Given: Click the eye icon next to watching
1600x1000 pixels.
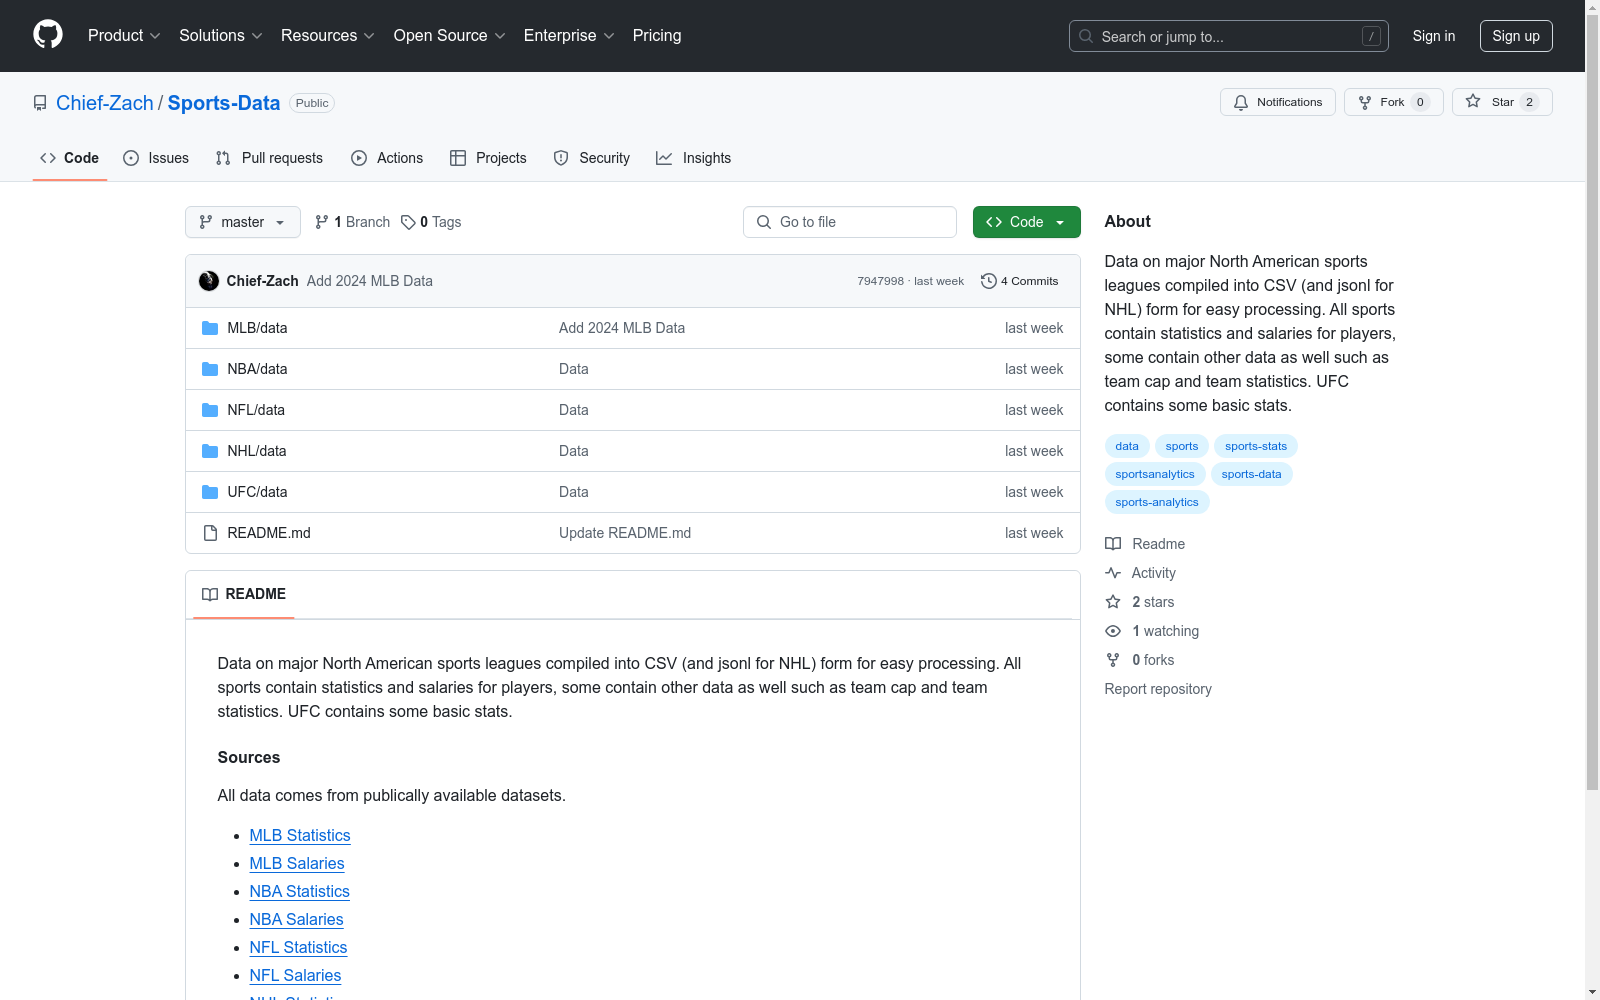Looking at the screenshot, I should pyautogui.click(x=1113, y=631).
